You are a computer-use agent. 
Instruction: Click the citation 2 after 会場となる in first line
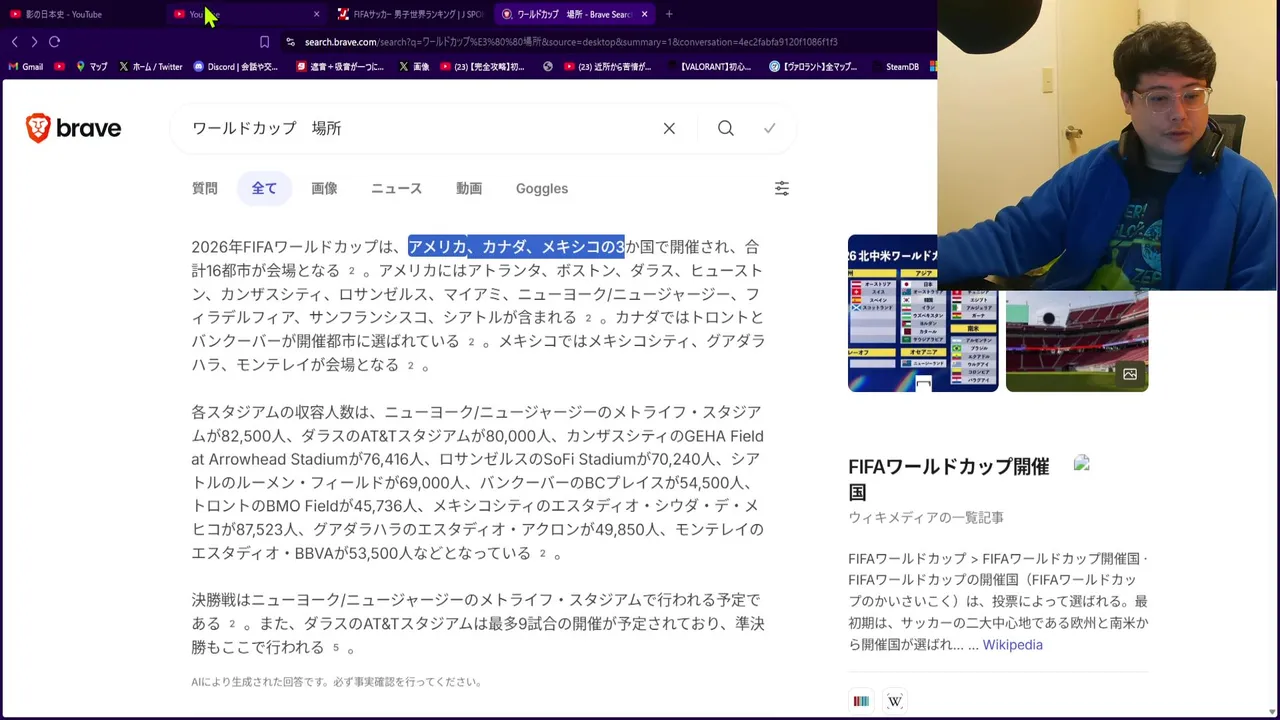(x=352, y=271)
